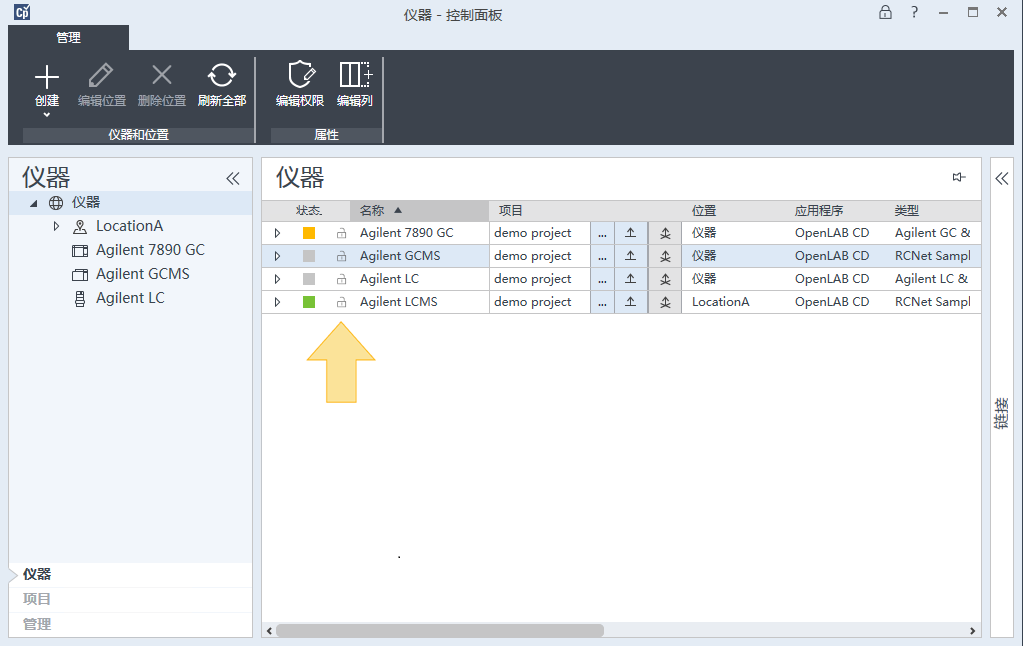This screenshot has height=646, width=1023.
Task: Click lock icon in Agilent 7890 GC row
Action: tap(341, 233)
